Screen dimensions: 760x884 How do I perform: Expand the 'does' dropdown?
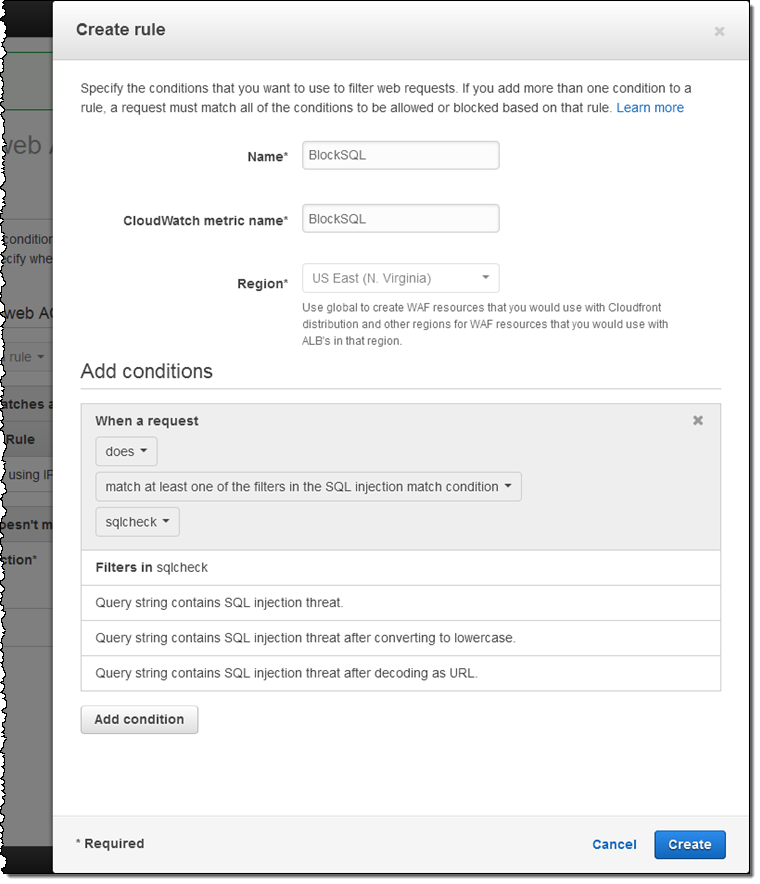pos(126,452)
